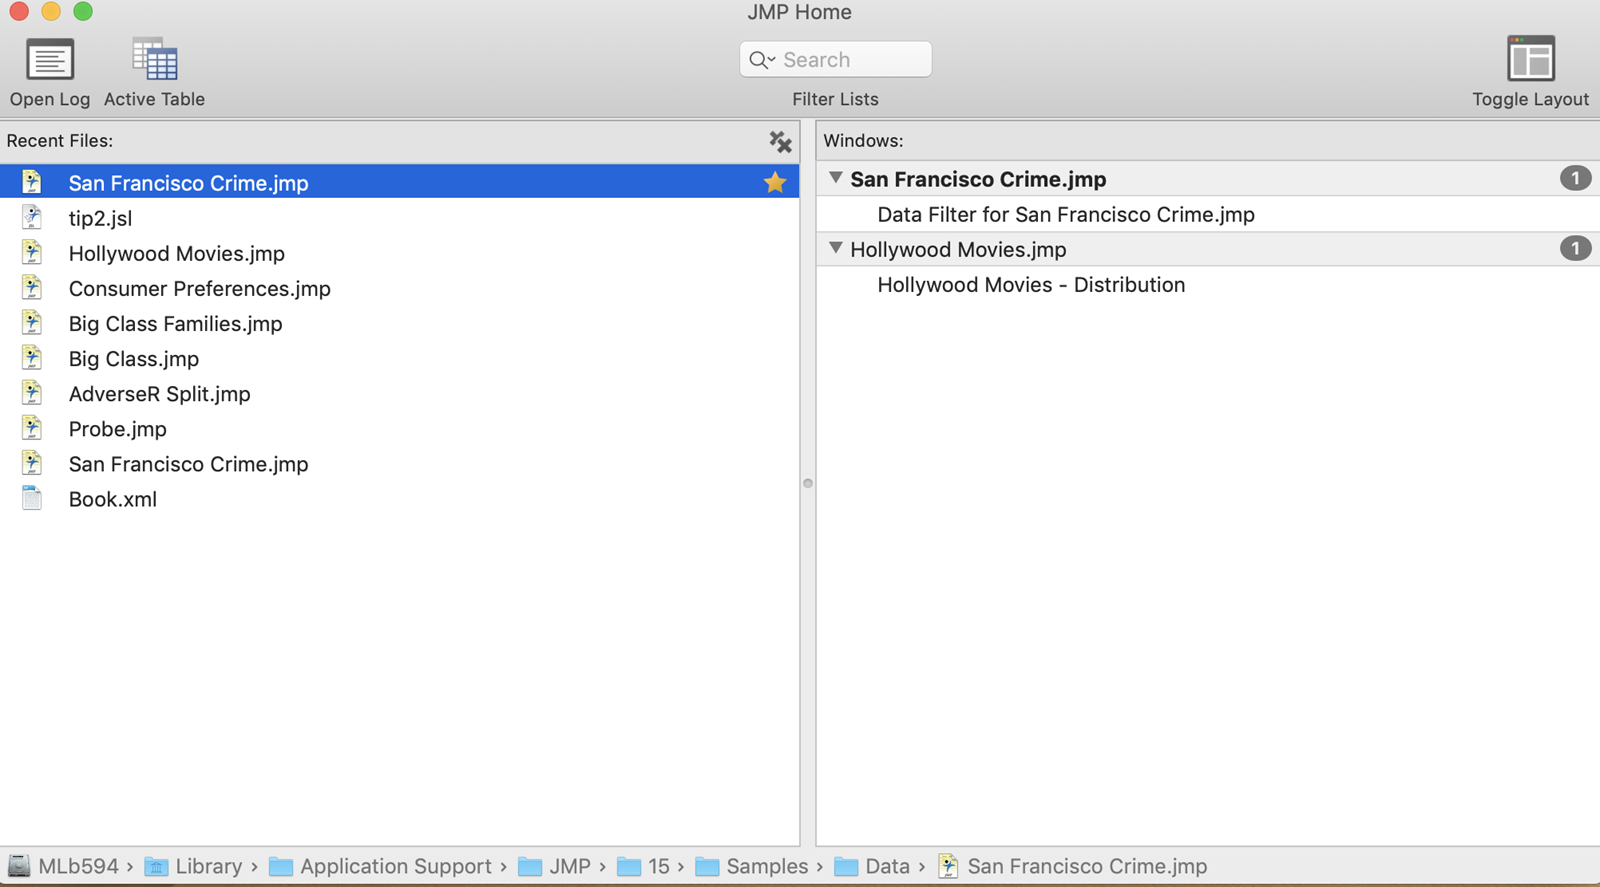Click the Active Table toolbar icon
This screenshot has width=1600, height=887.
coord(154,60)
